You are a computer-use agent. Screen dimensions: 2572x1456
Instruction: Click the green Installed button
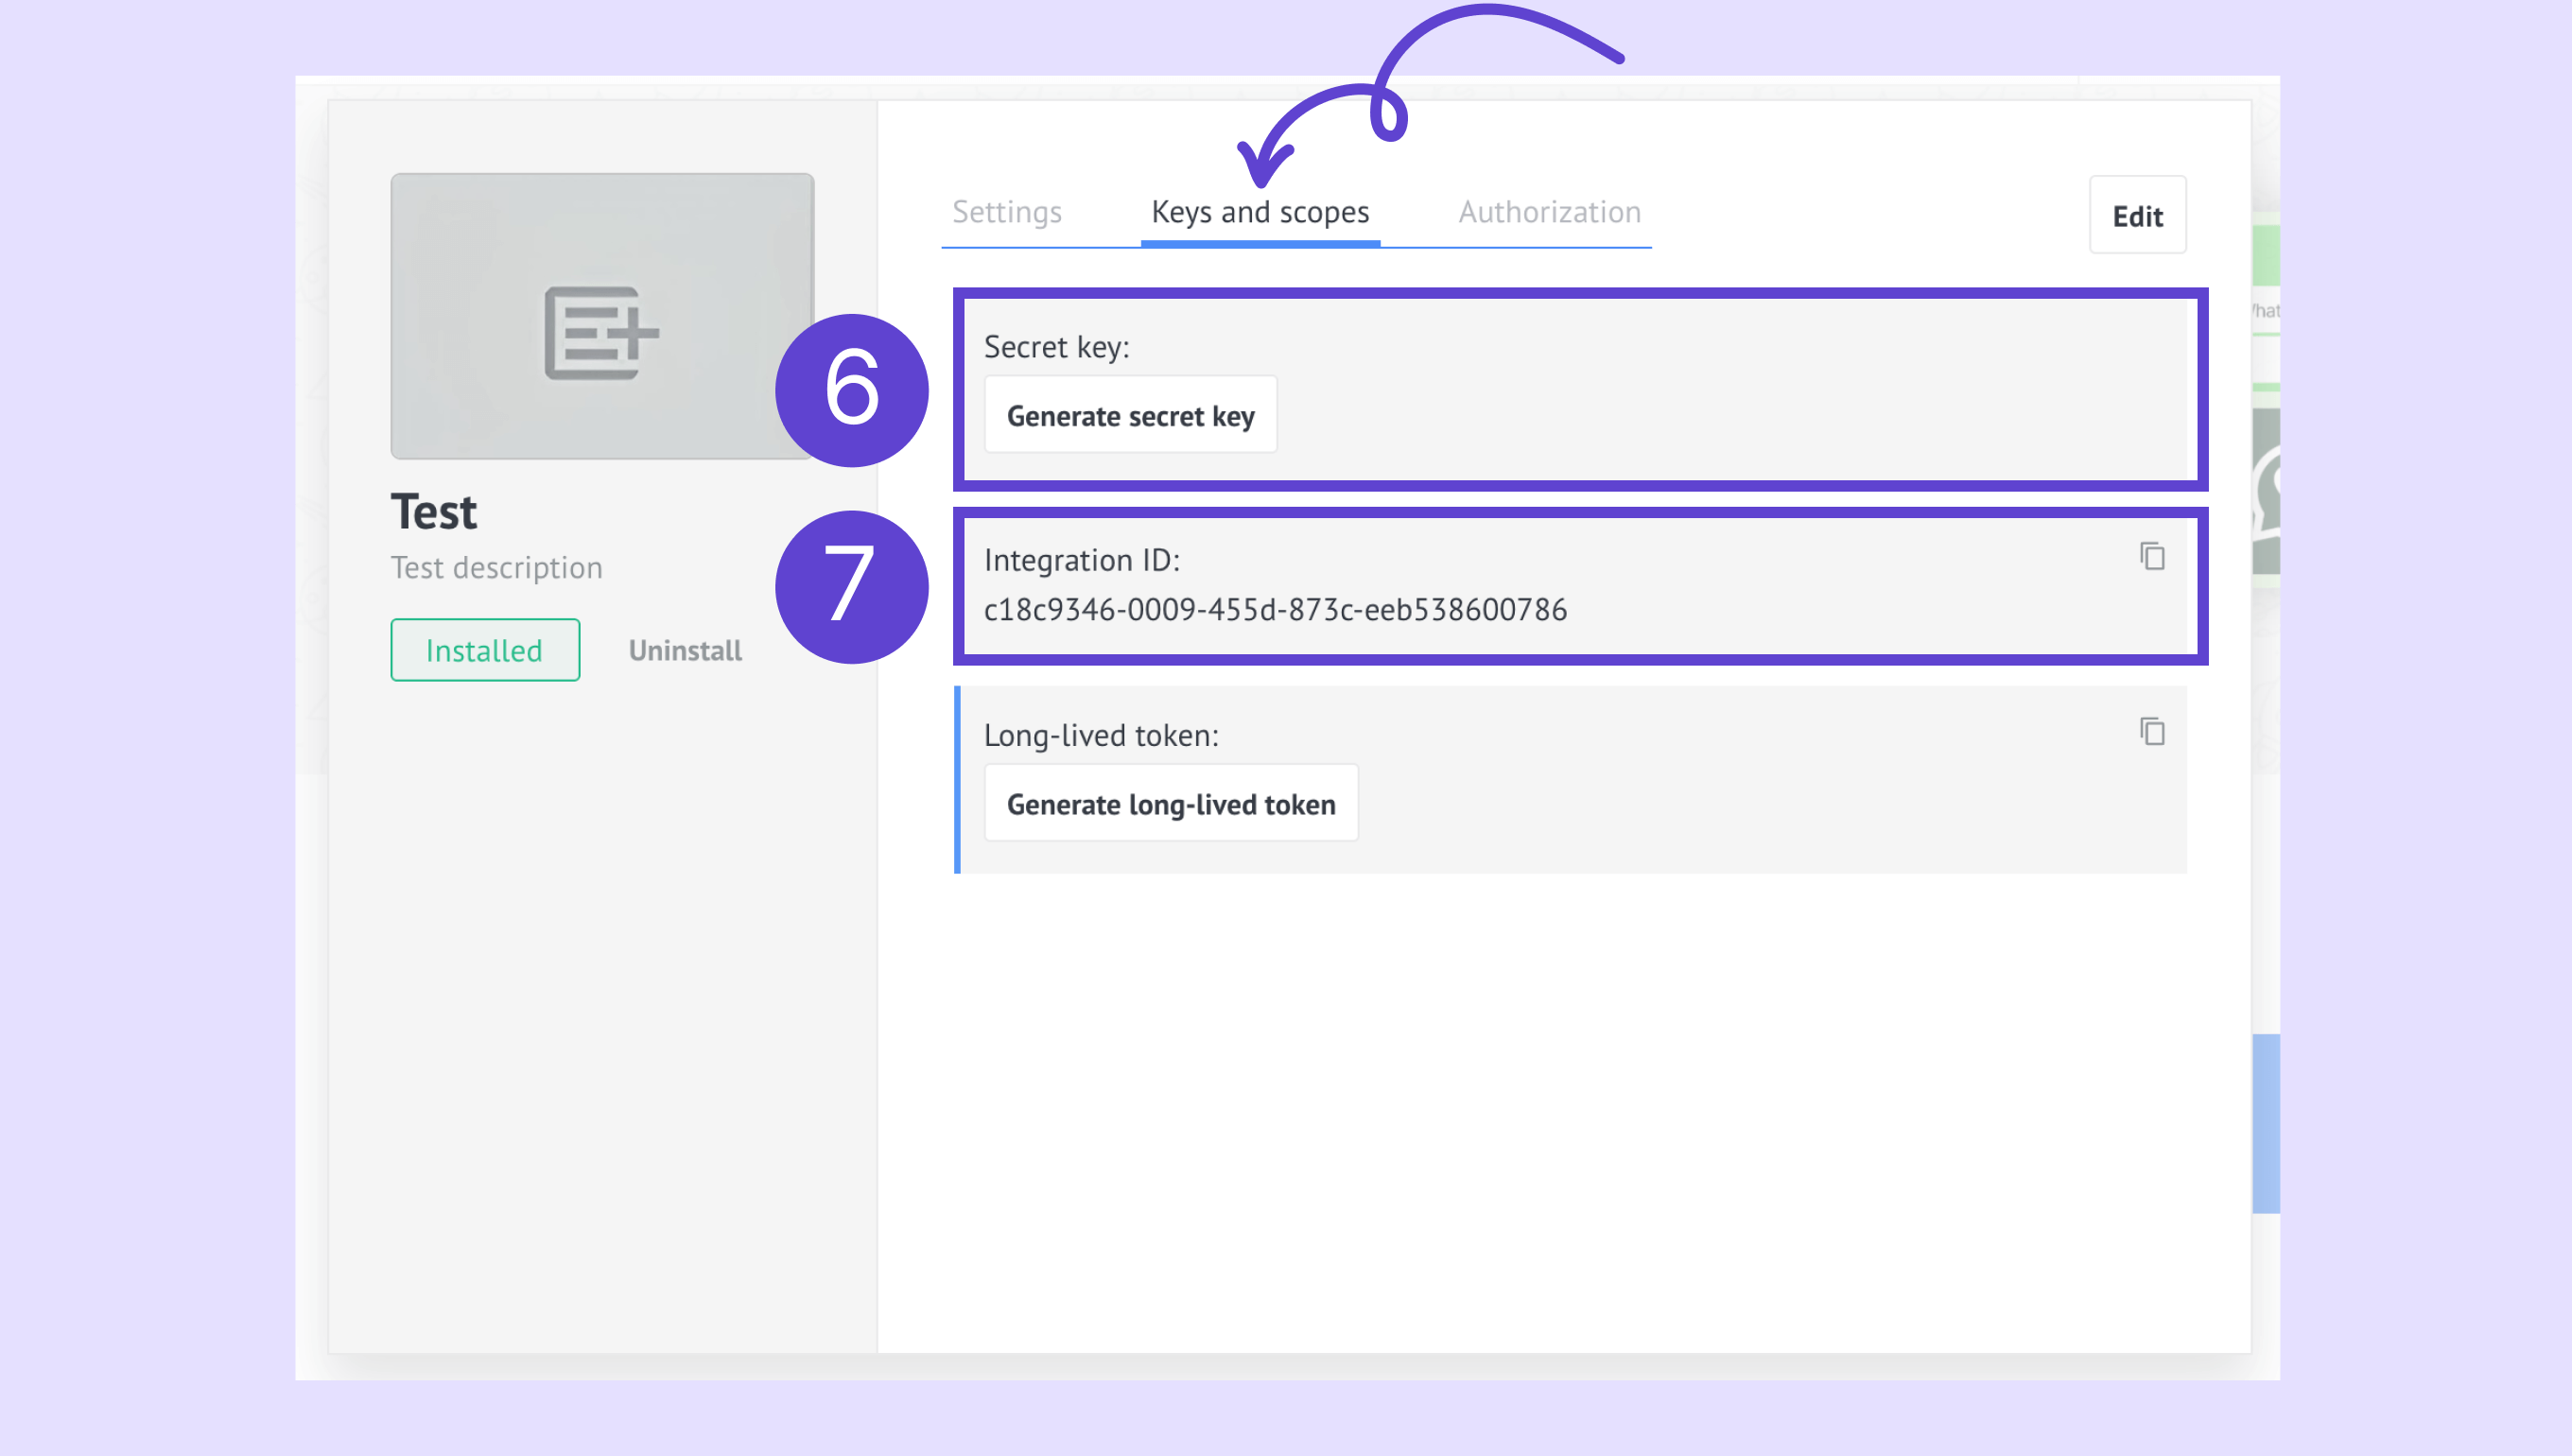pos(485,650)
